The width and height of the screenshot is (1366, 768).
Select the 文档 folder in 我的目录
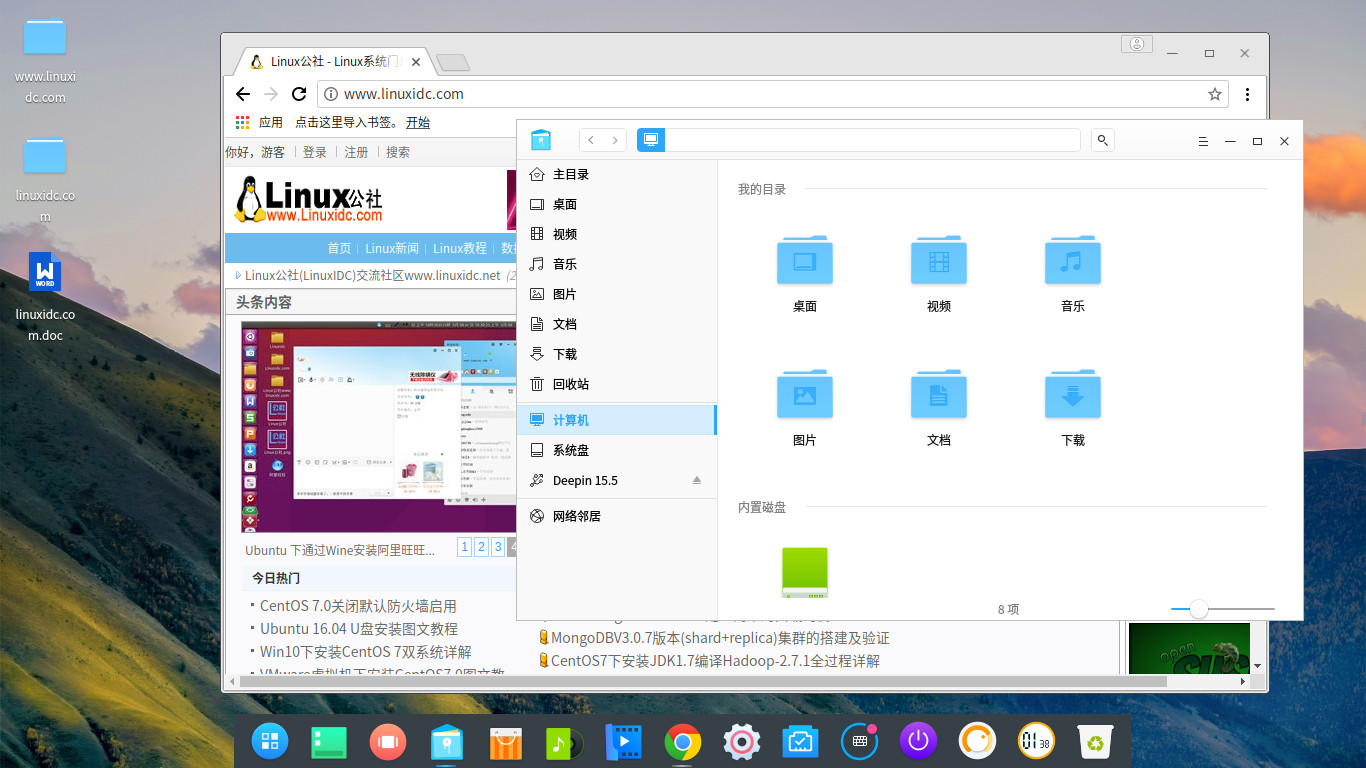tap(939, 394)
